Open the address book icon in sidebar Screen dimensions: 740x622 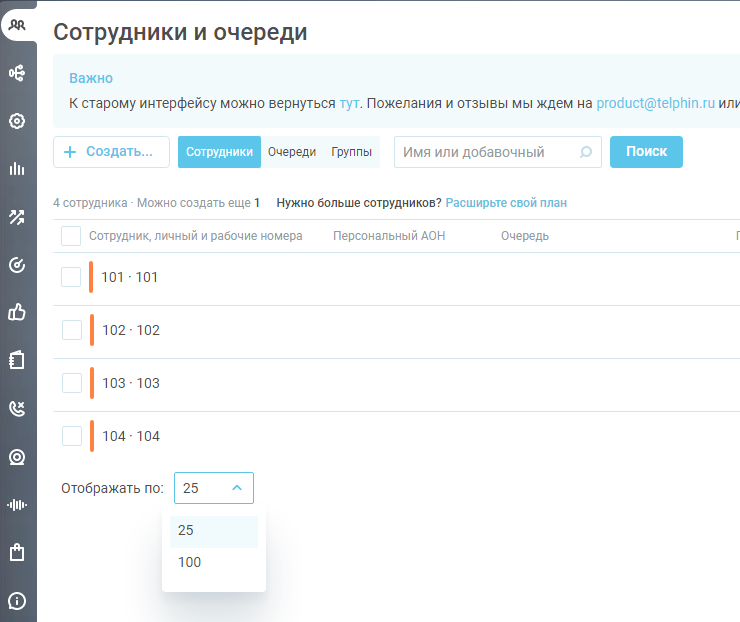[x=17, y=360]
